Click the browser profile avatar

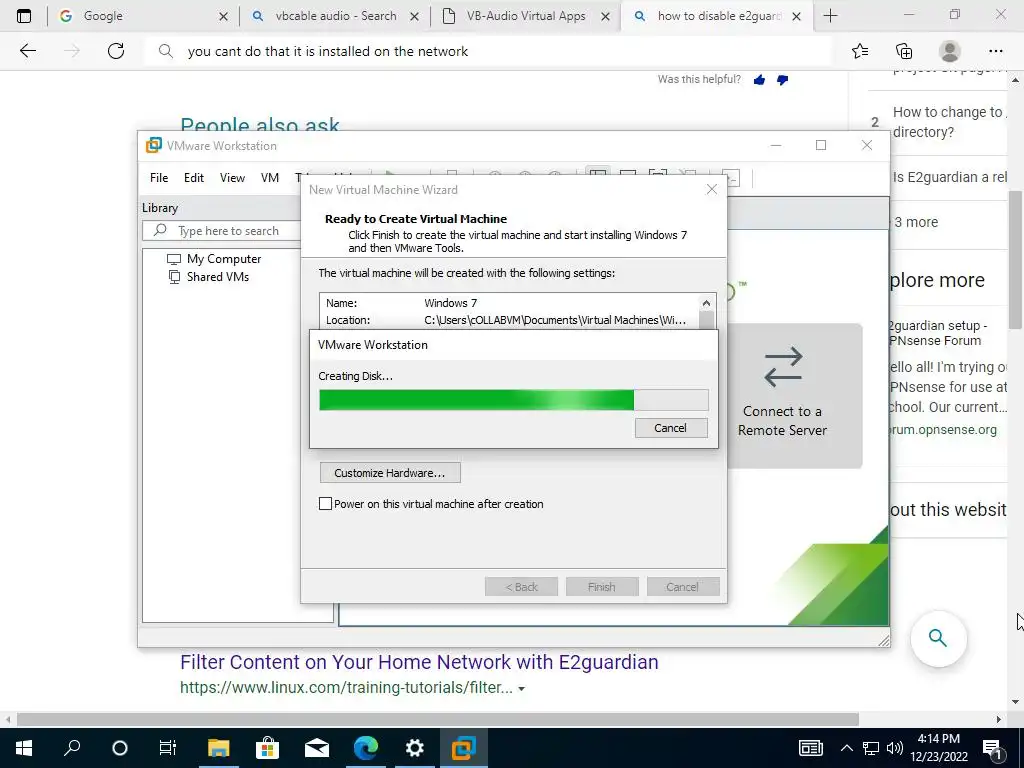pos(950,51)
